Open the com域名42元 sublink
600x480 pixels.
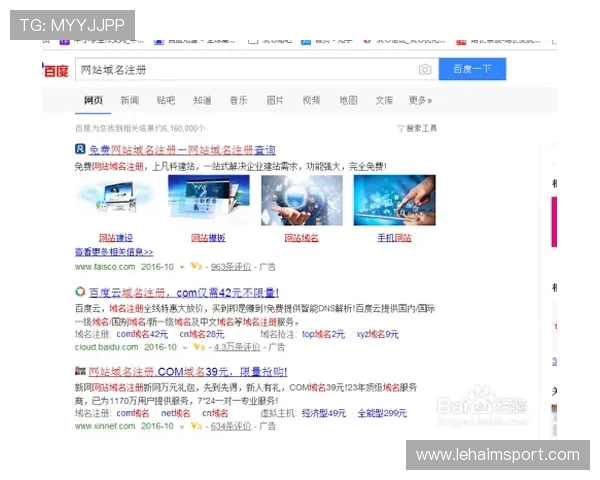[142, 334]
